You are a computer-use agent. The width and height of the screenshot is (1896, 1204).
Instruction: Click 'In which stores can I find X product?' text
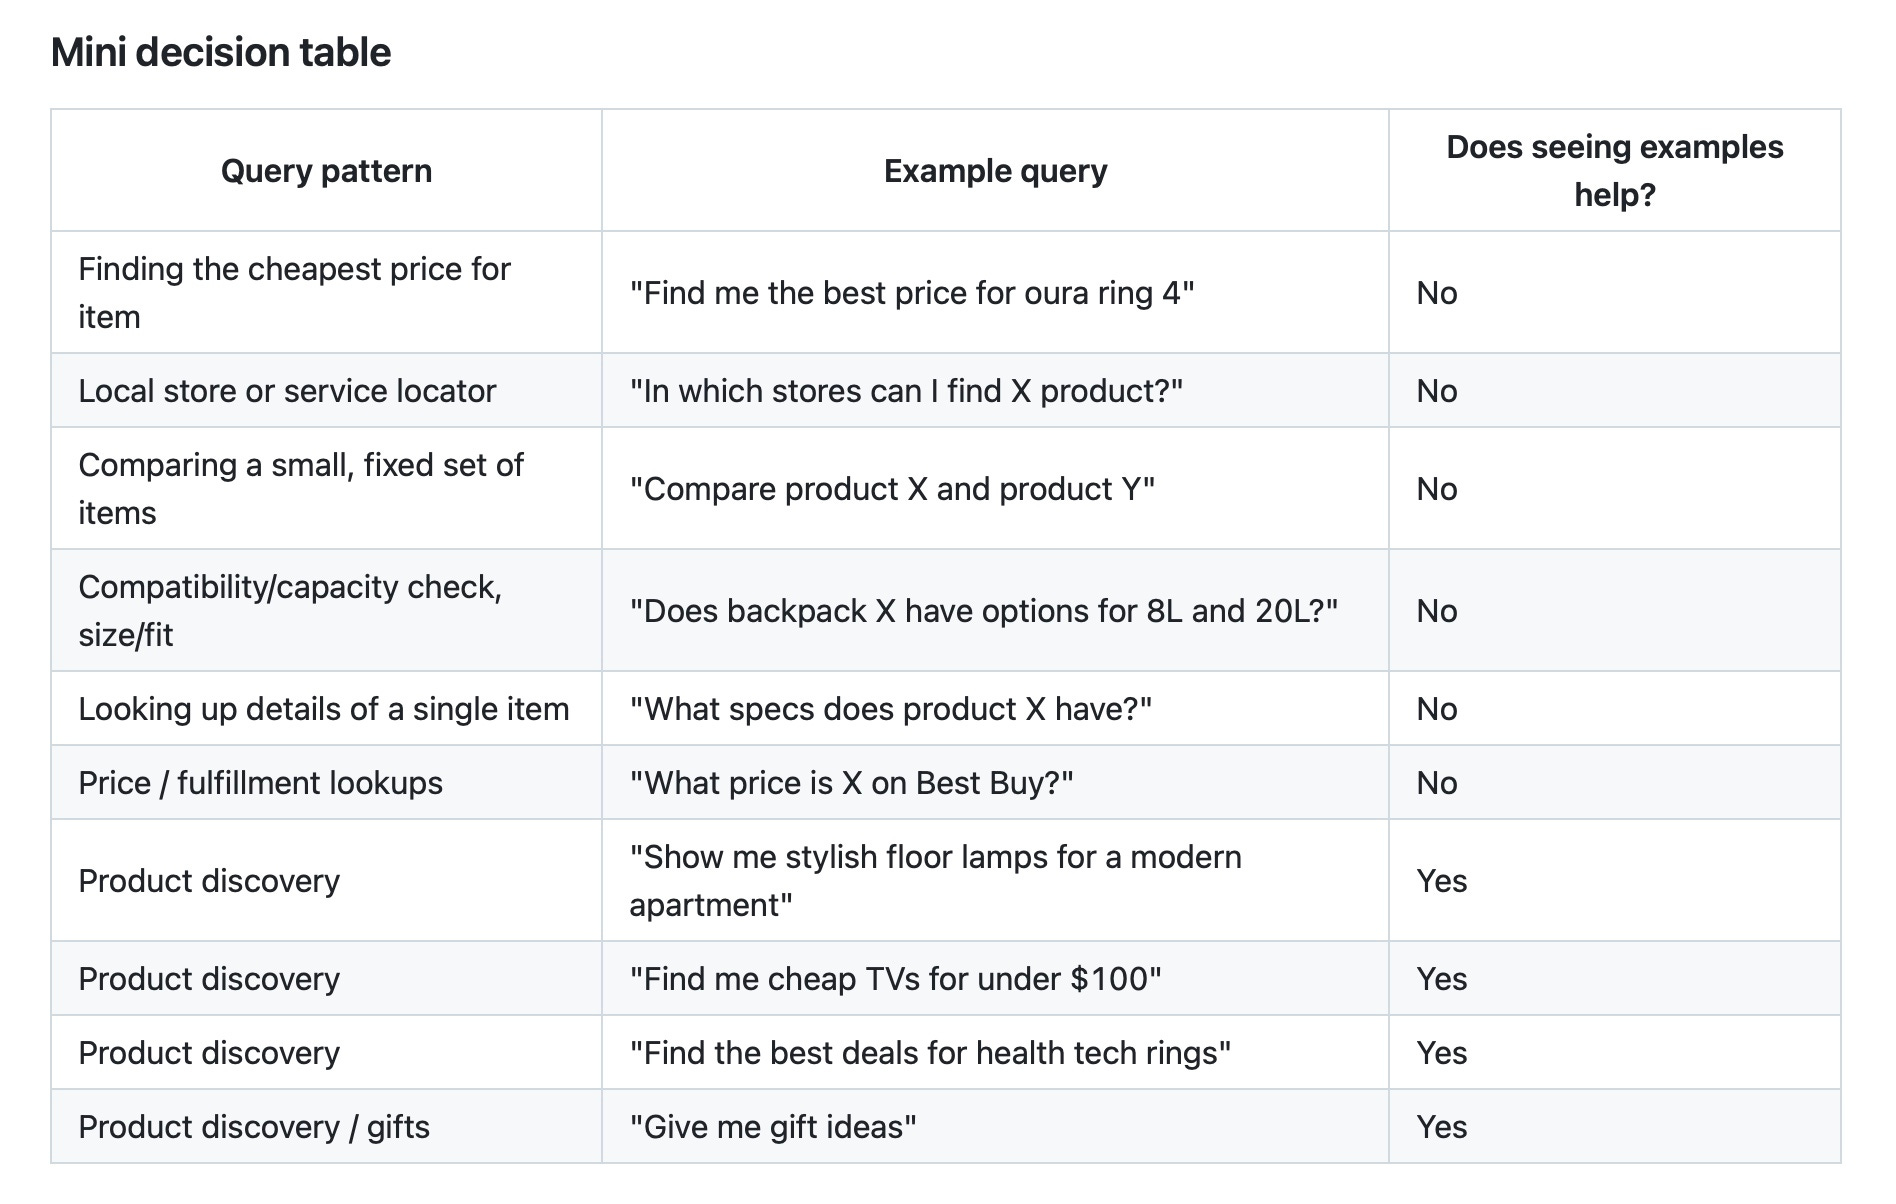[x=906, y=391]
